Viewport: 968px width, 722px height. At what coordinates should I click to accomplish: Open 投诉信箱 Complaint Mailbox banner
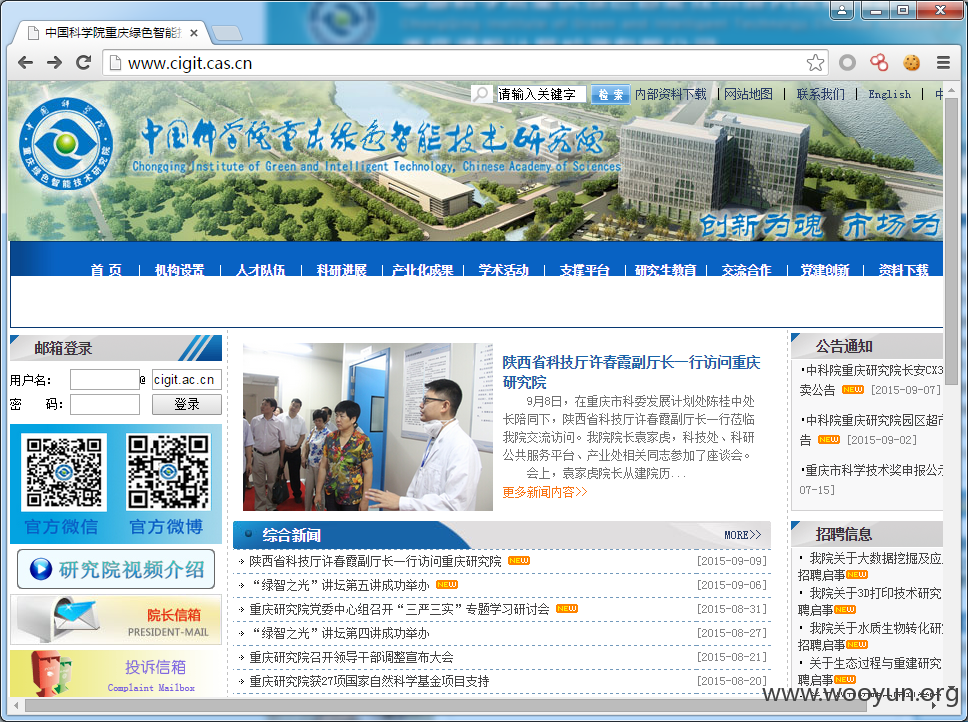coord(116,673)
